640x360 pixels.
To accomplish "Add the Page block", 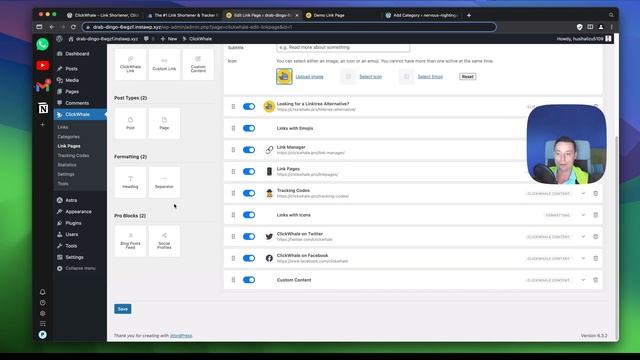I will (164, 123).
